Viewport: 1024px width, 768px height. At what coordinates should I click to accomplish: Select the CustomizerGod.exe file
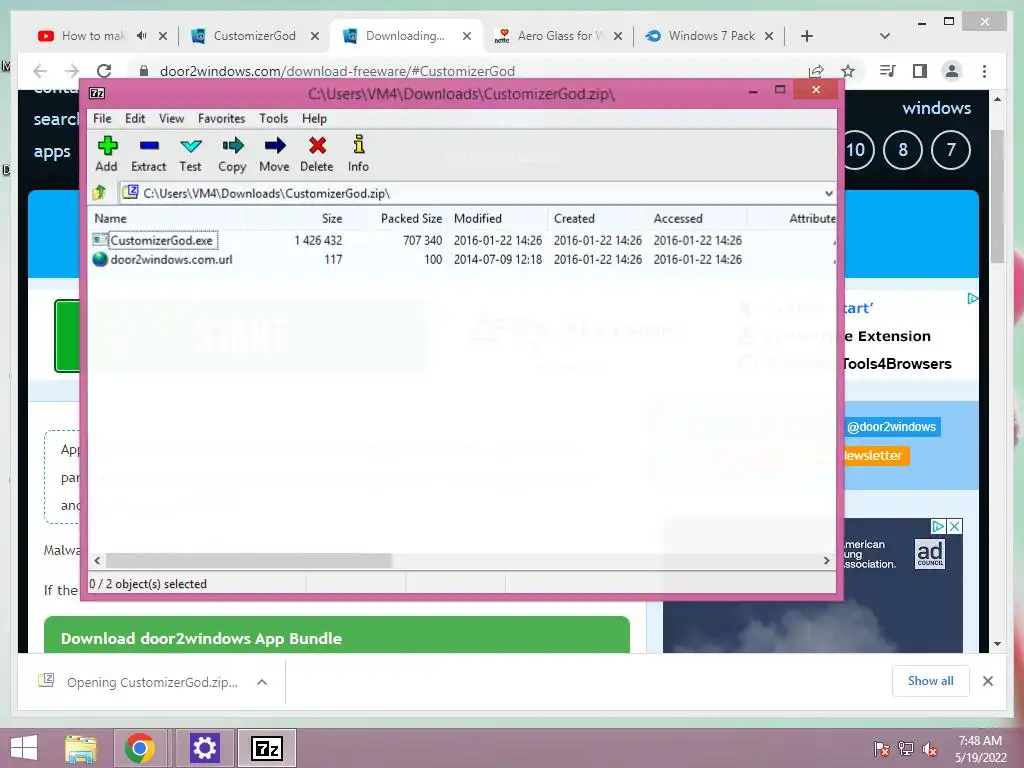click(x=161, y=240)
